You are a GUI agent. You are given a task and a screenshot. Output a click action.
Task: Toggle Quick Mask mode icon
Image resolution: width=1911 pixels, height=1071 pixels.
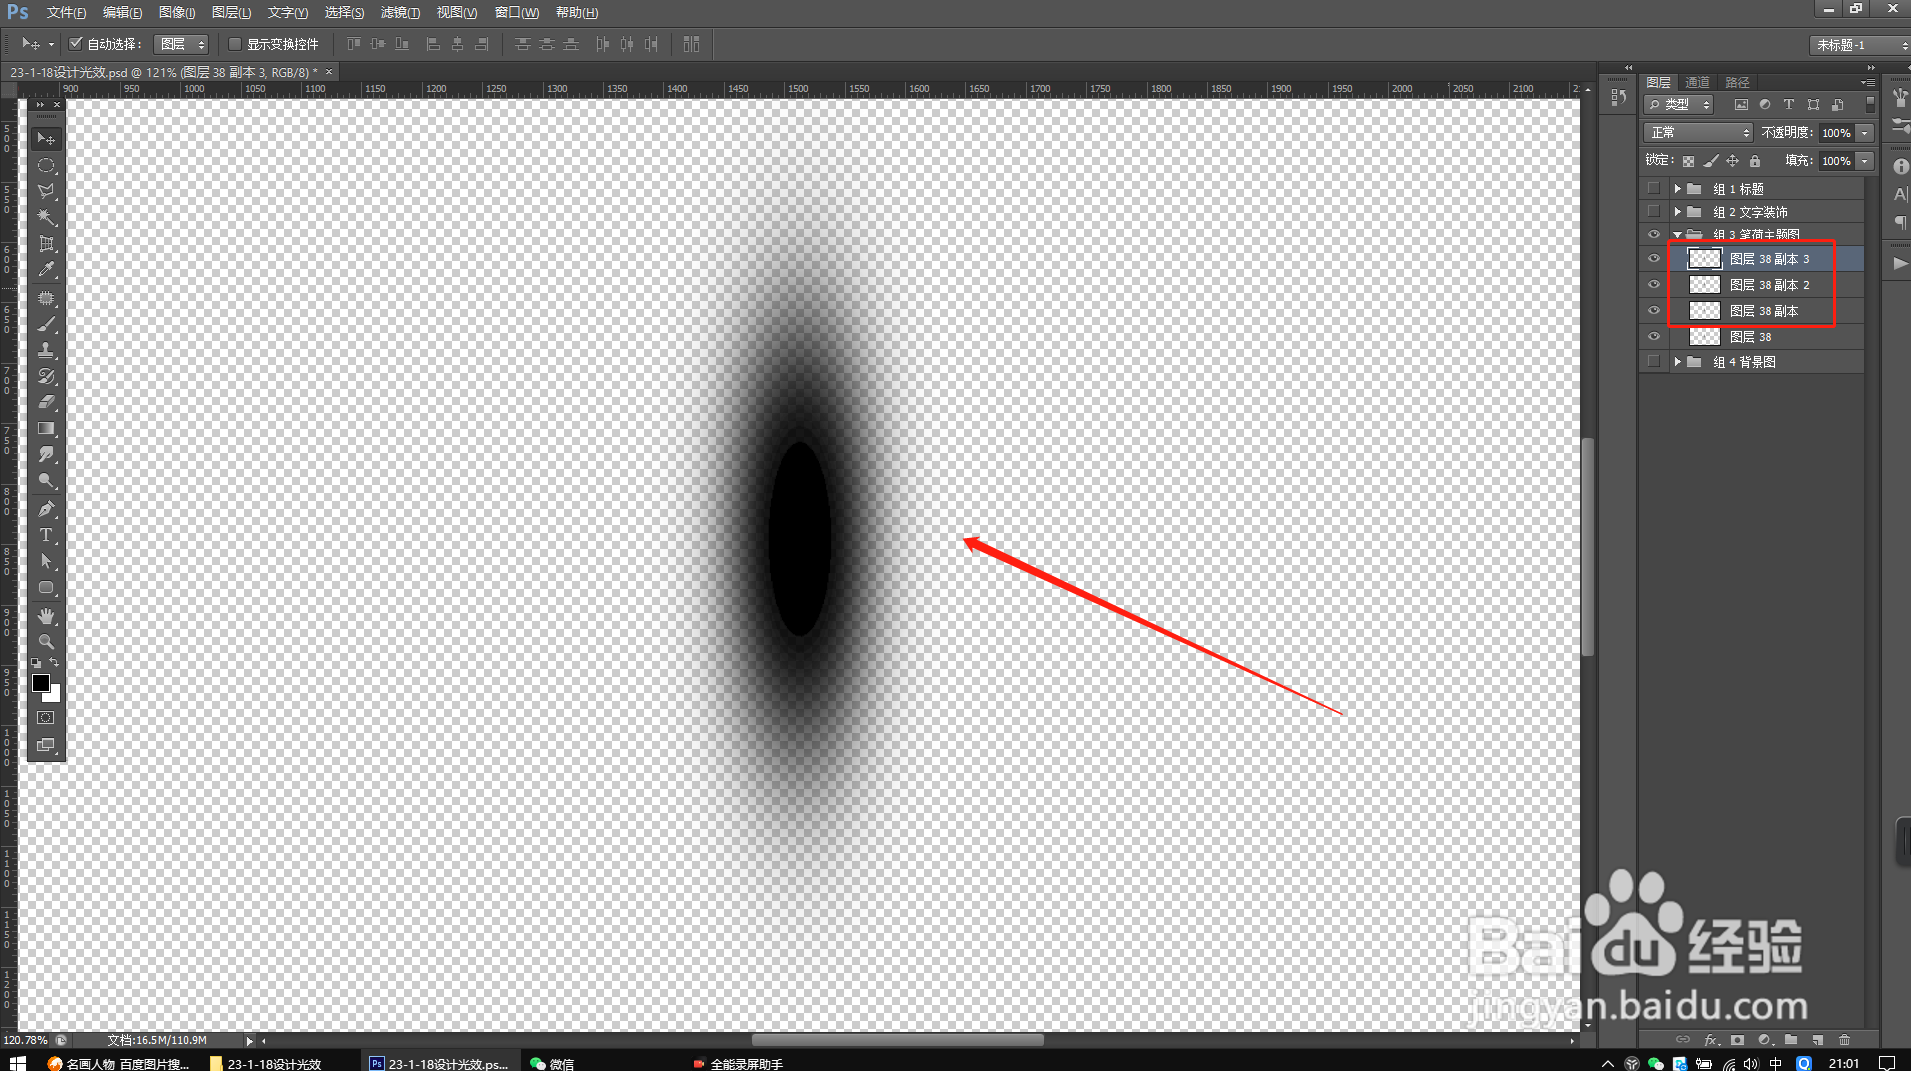46,718
